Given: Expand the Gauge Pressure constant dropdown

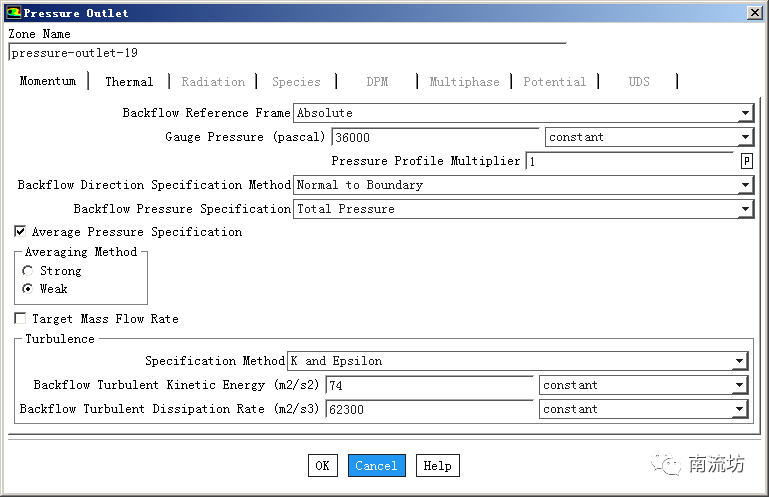Looking at the screenshot, I should [745, 138].
